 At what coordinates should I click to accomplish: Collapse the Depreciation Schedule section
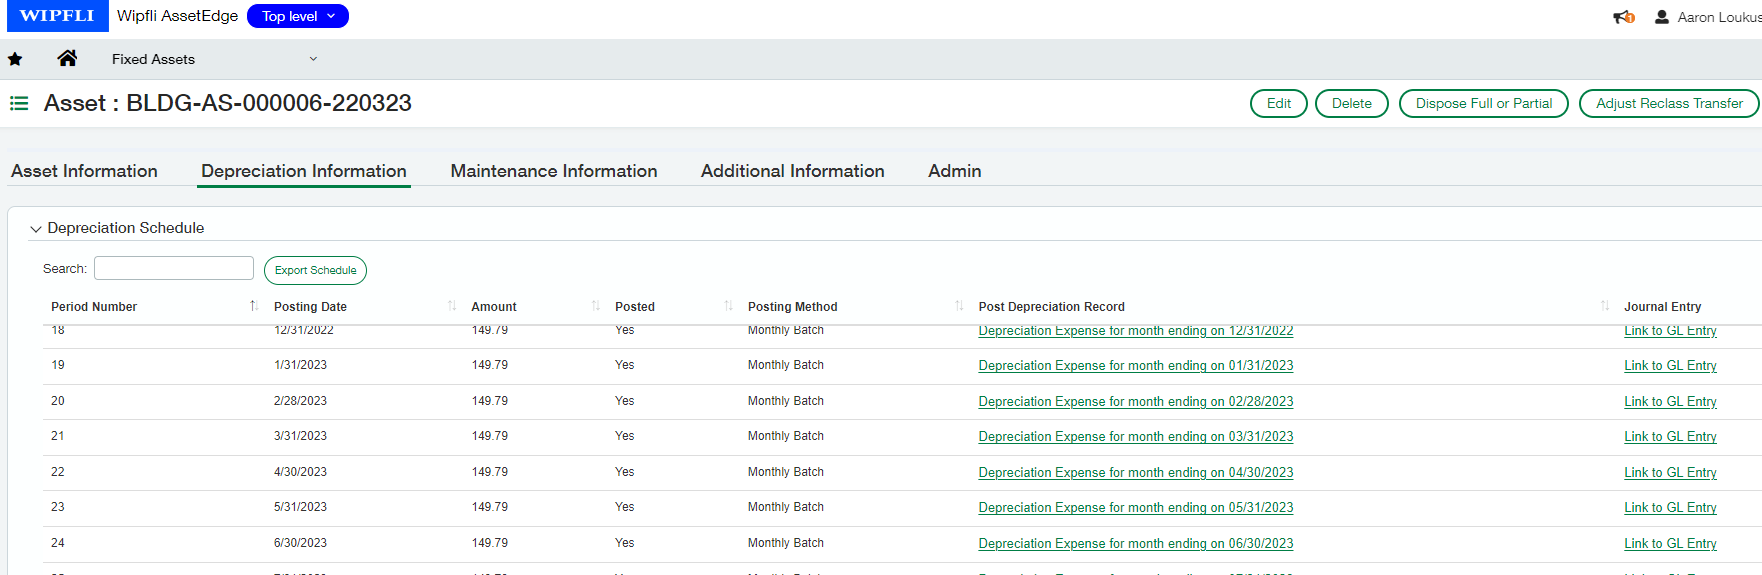click(x=36, y=229)
